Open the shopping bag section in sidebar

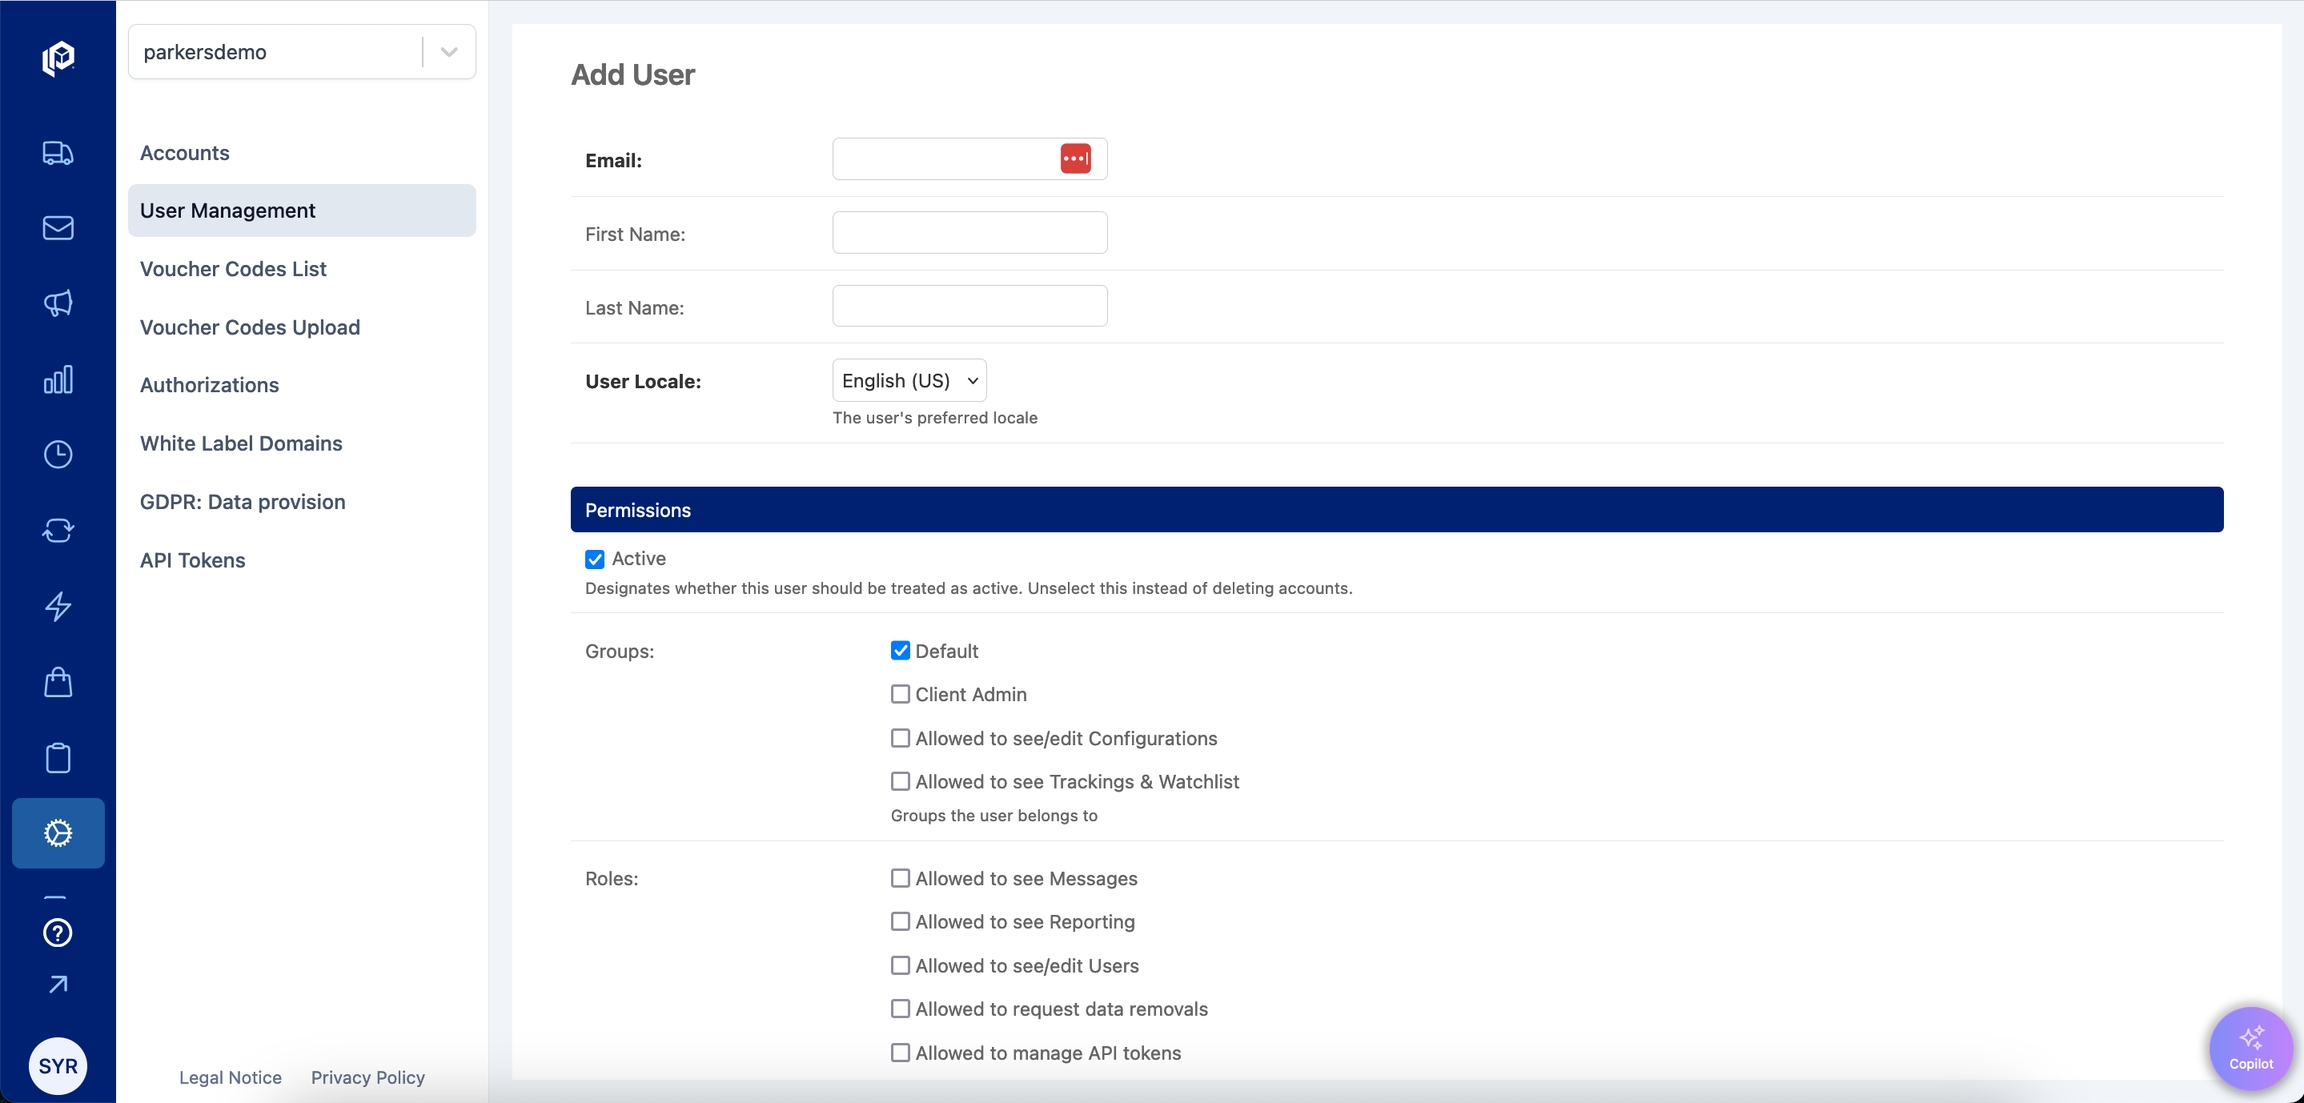(58, 682)
